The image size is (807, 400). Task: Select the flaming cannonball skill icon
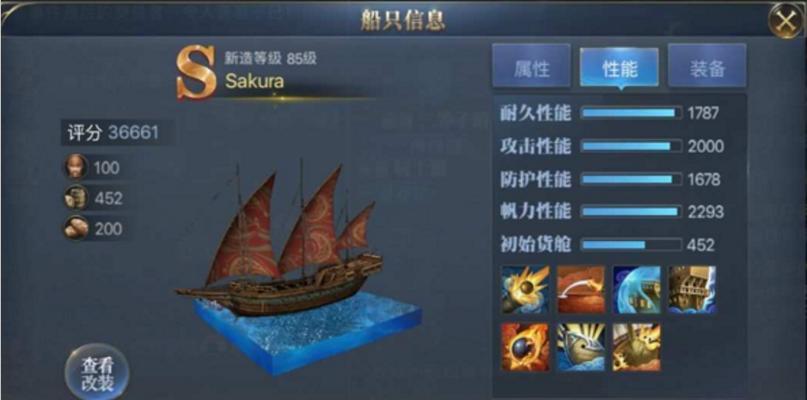click(x=525, y=347)
